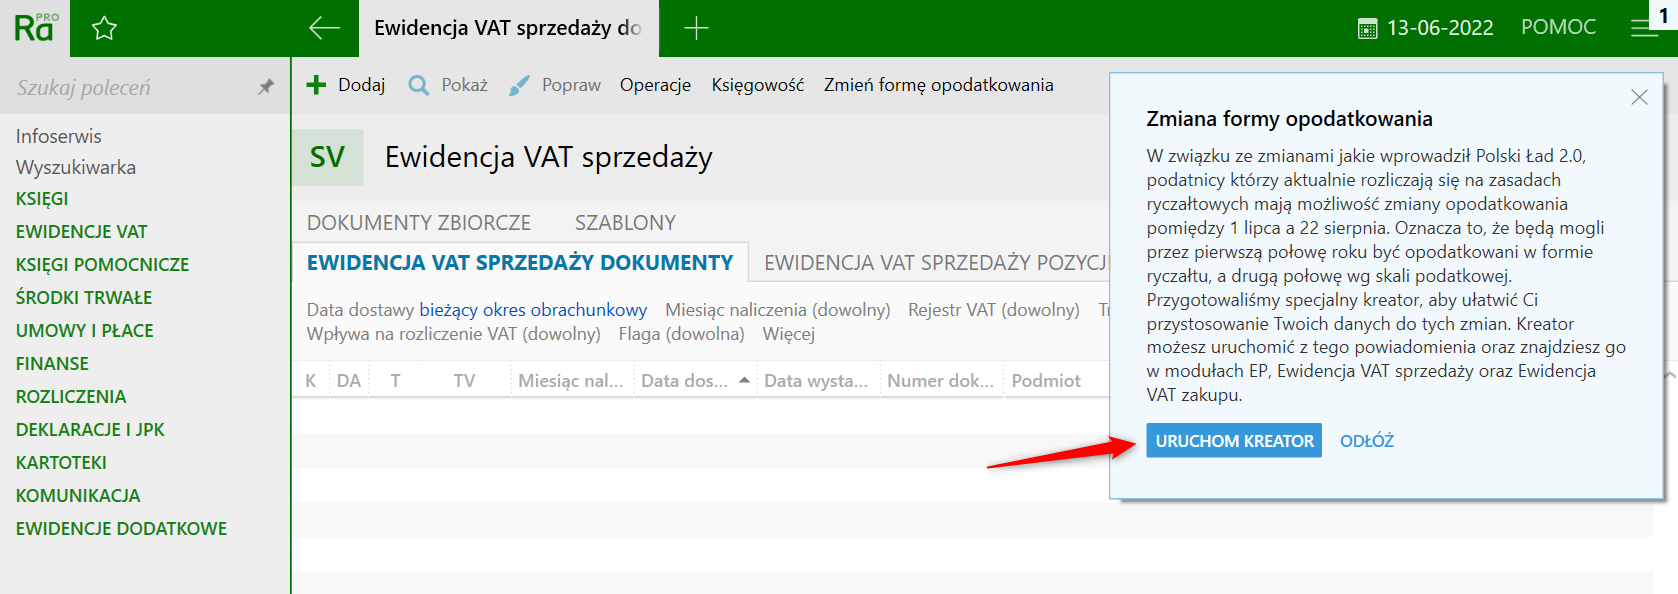
Task: Click Dodaj toolbar label
Action: coord(361,85)
